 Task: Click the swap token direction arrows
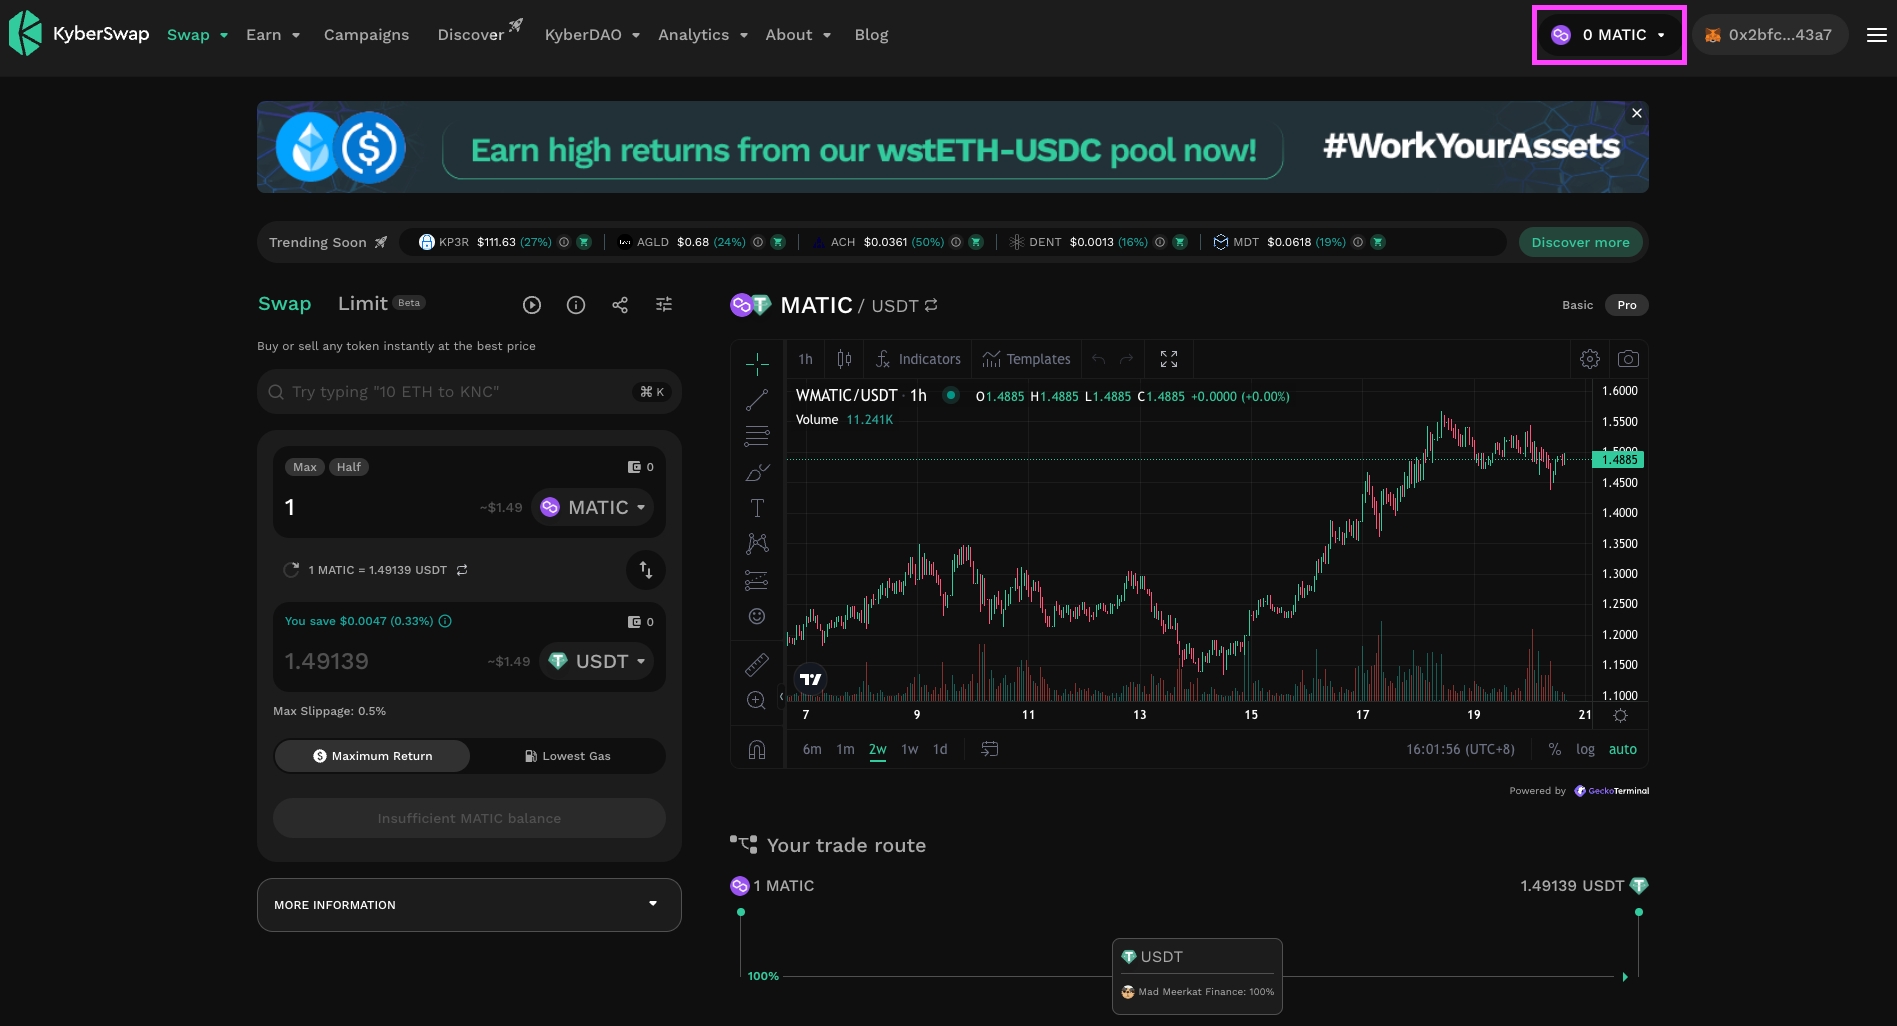point(646,570)
